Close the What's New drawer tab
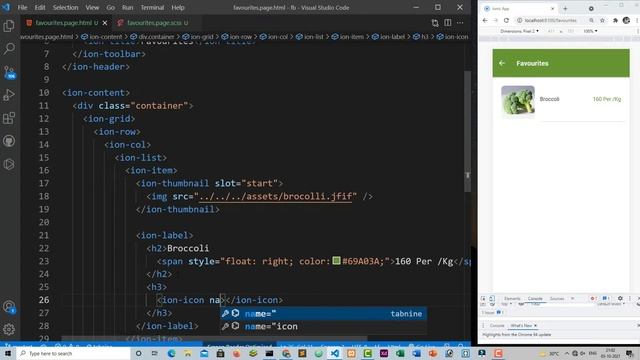This screenshot has width=640, height=360. pos(535,326)
